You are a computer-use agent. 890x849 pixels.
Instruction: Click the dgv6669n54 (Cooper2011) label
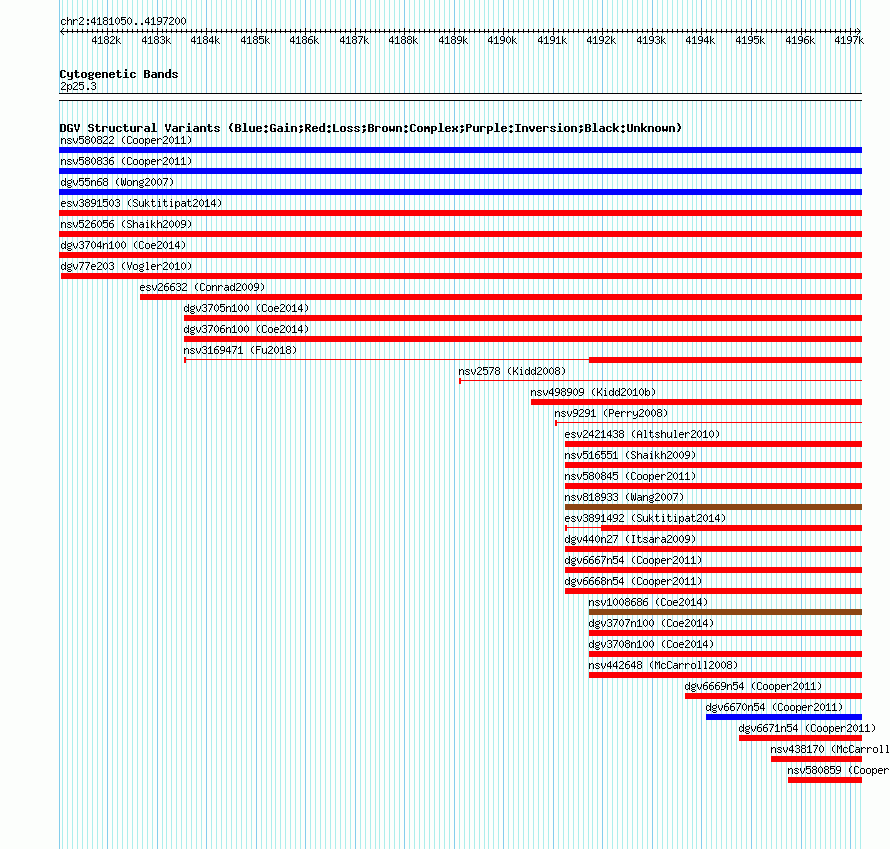[753, 686]
